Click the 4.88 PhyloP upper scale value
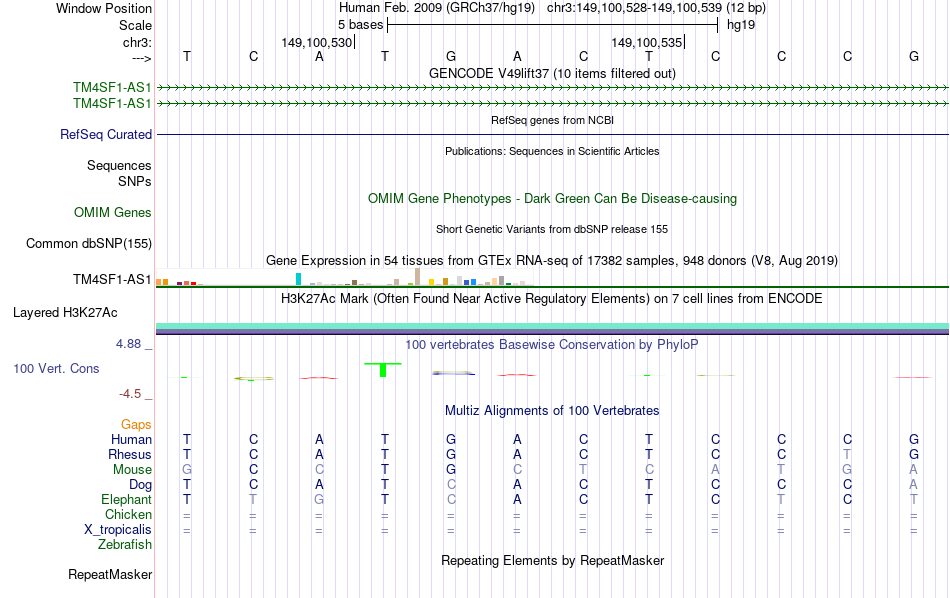The height and width of the screenshot is (598, 950). [128, 344]
